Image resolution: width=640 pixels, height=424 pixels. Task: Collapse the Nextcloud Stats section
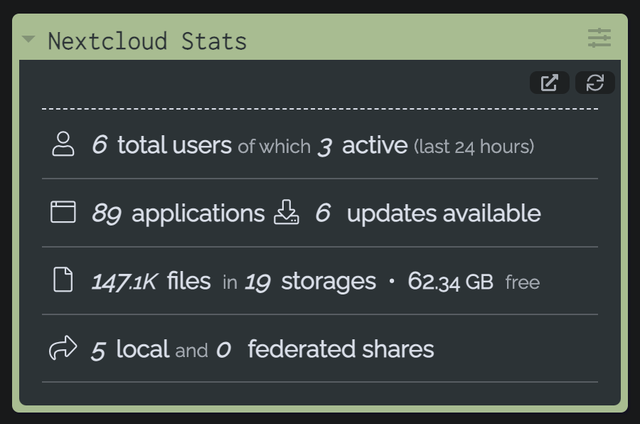coord(29,39)
